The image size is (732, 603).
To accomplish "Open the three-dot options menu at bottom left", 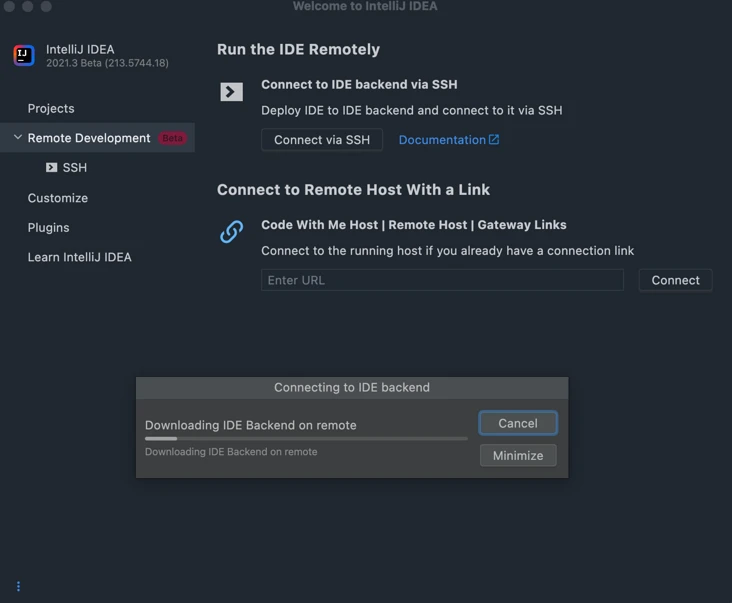I will 18,586.
